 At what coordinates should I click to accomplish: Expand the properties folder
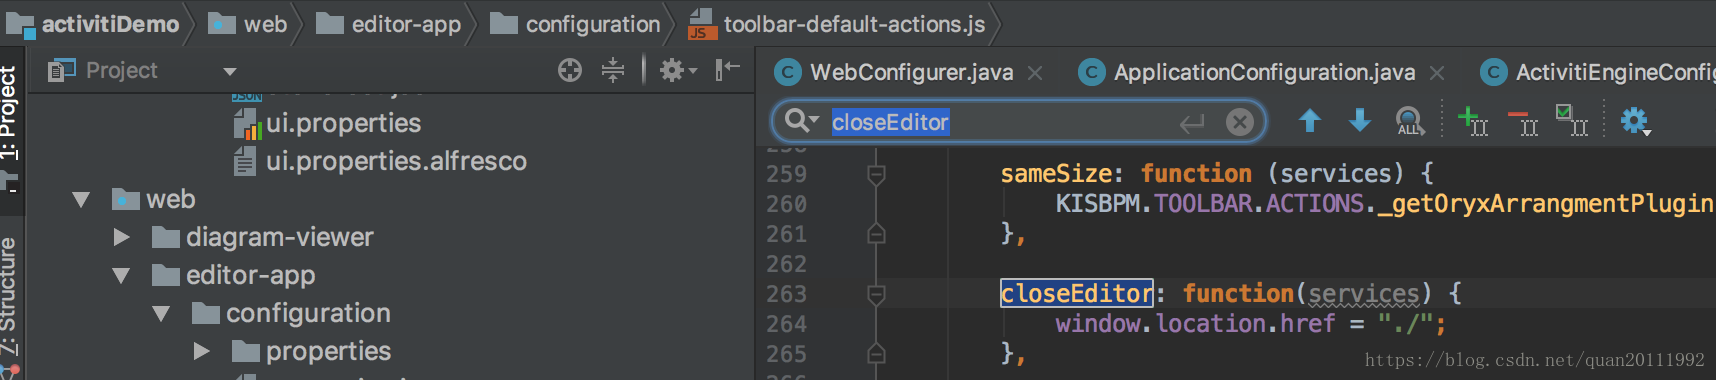click(x=201, y=352)
